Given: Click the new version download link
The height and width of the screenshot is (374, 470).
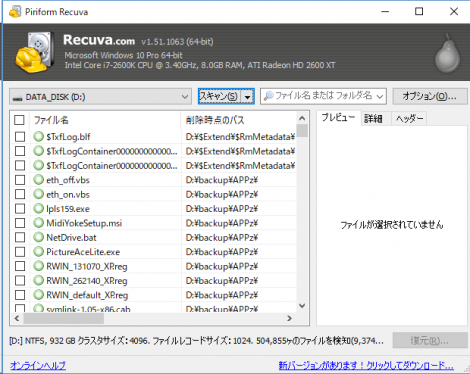Looking at the screenshot, I should [x=366, y=365].
